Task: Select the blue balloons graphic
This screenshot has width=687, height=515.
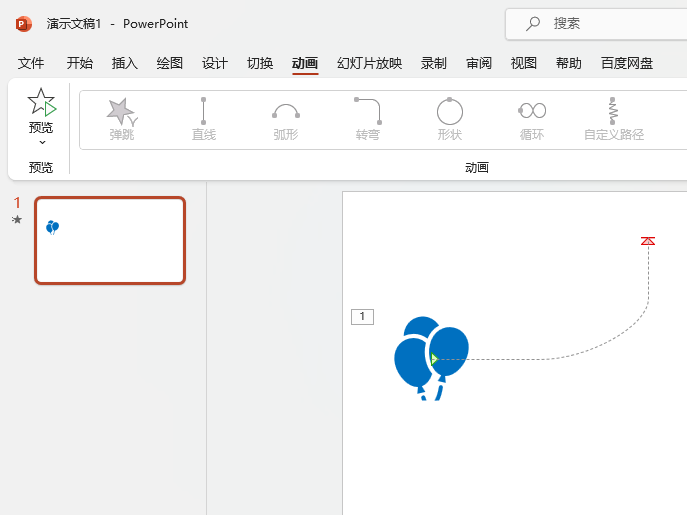Action: tap(431, 358)
